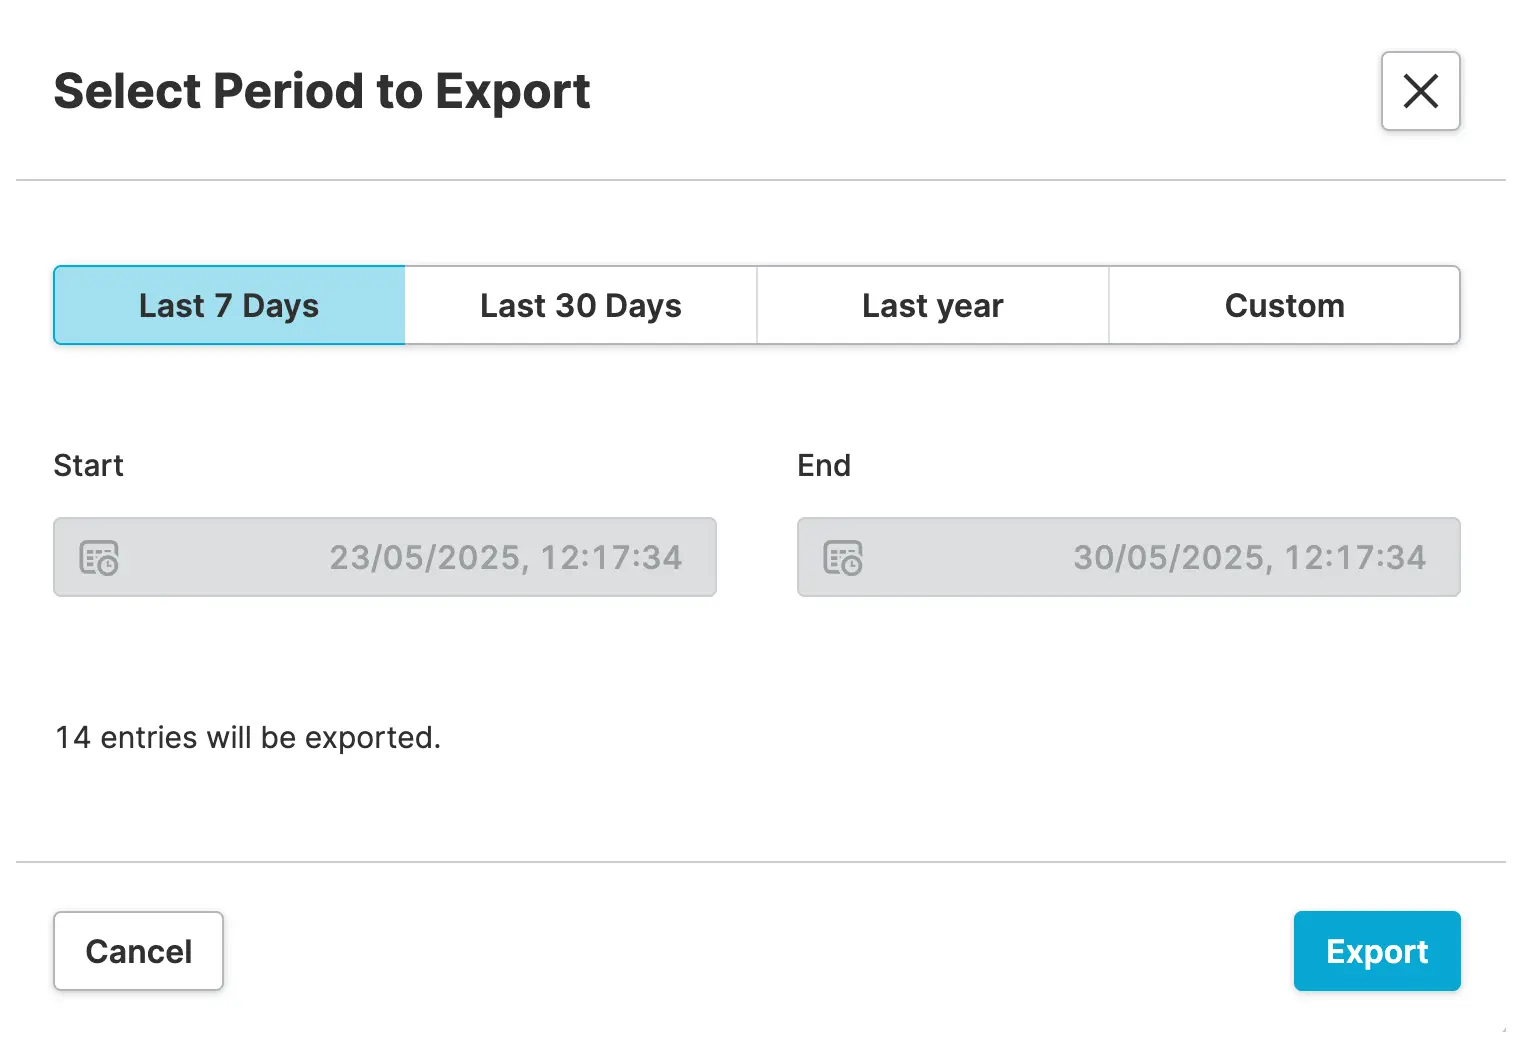Click the 30/05/2025 date in End field
Image resolution: width=1522 pixels, height=1048 pixels.
point(1169,558)
